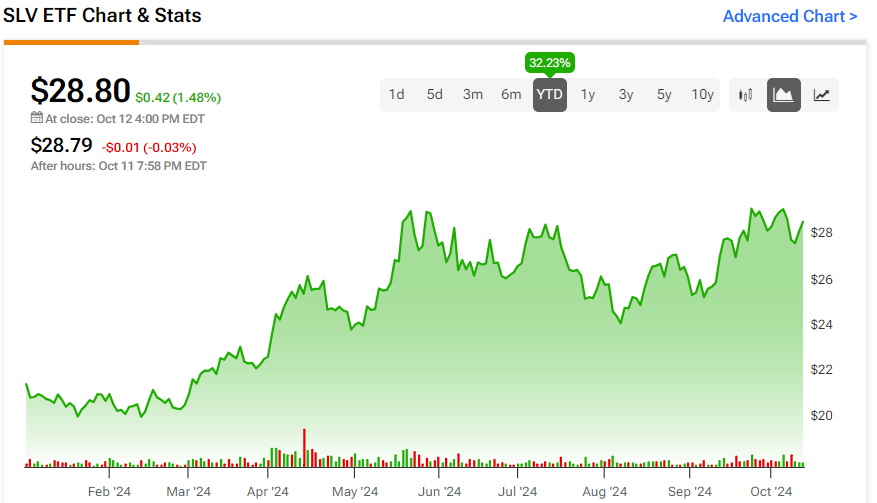877x503 pixels.
Task: Switch to candlestick chart view
Action: 745,95
